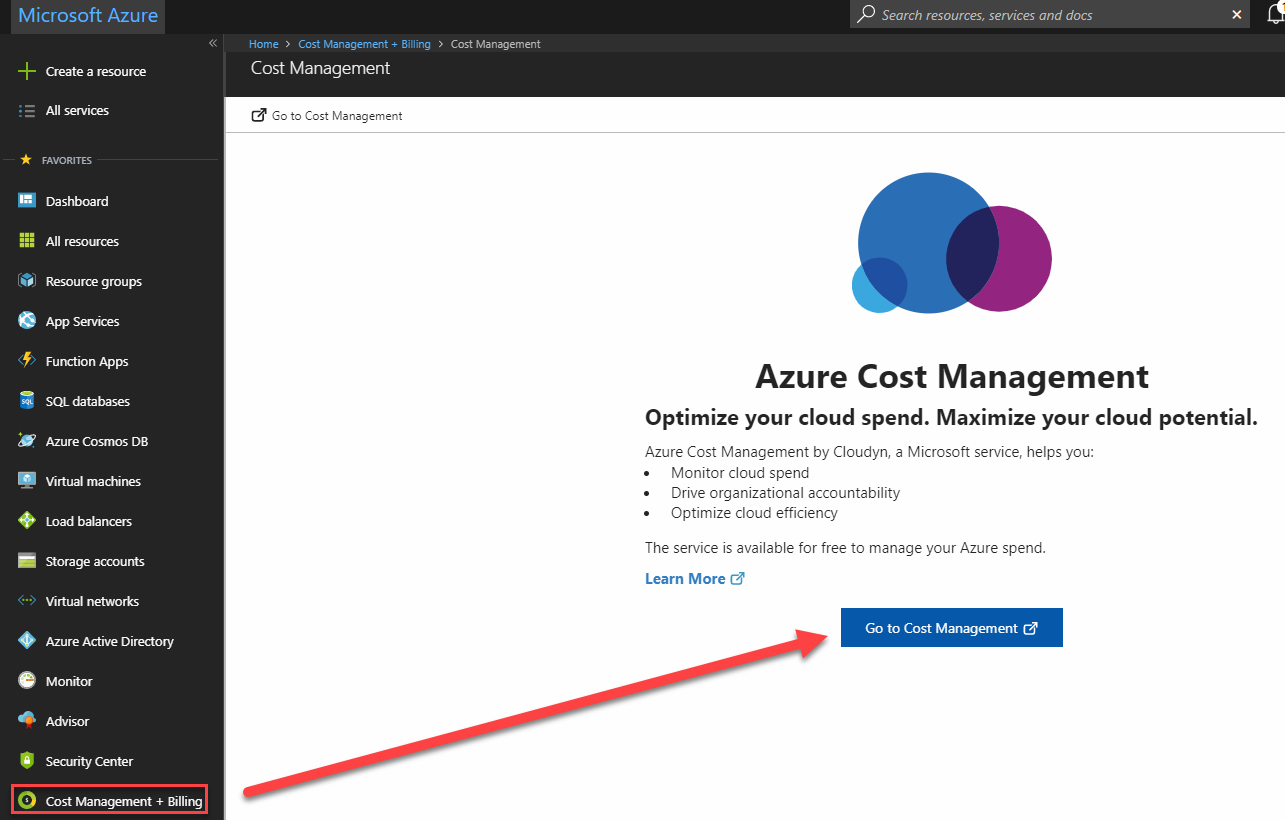The width and height of the screenshot is (1285, 820).
Task: Go to Home breadcrumb
Action: coord(264,44)
